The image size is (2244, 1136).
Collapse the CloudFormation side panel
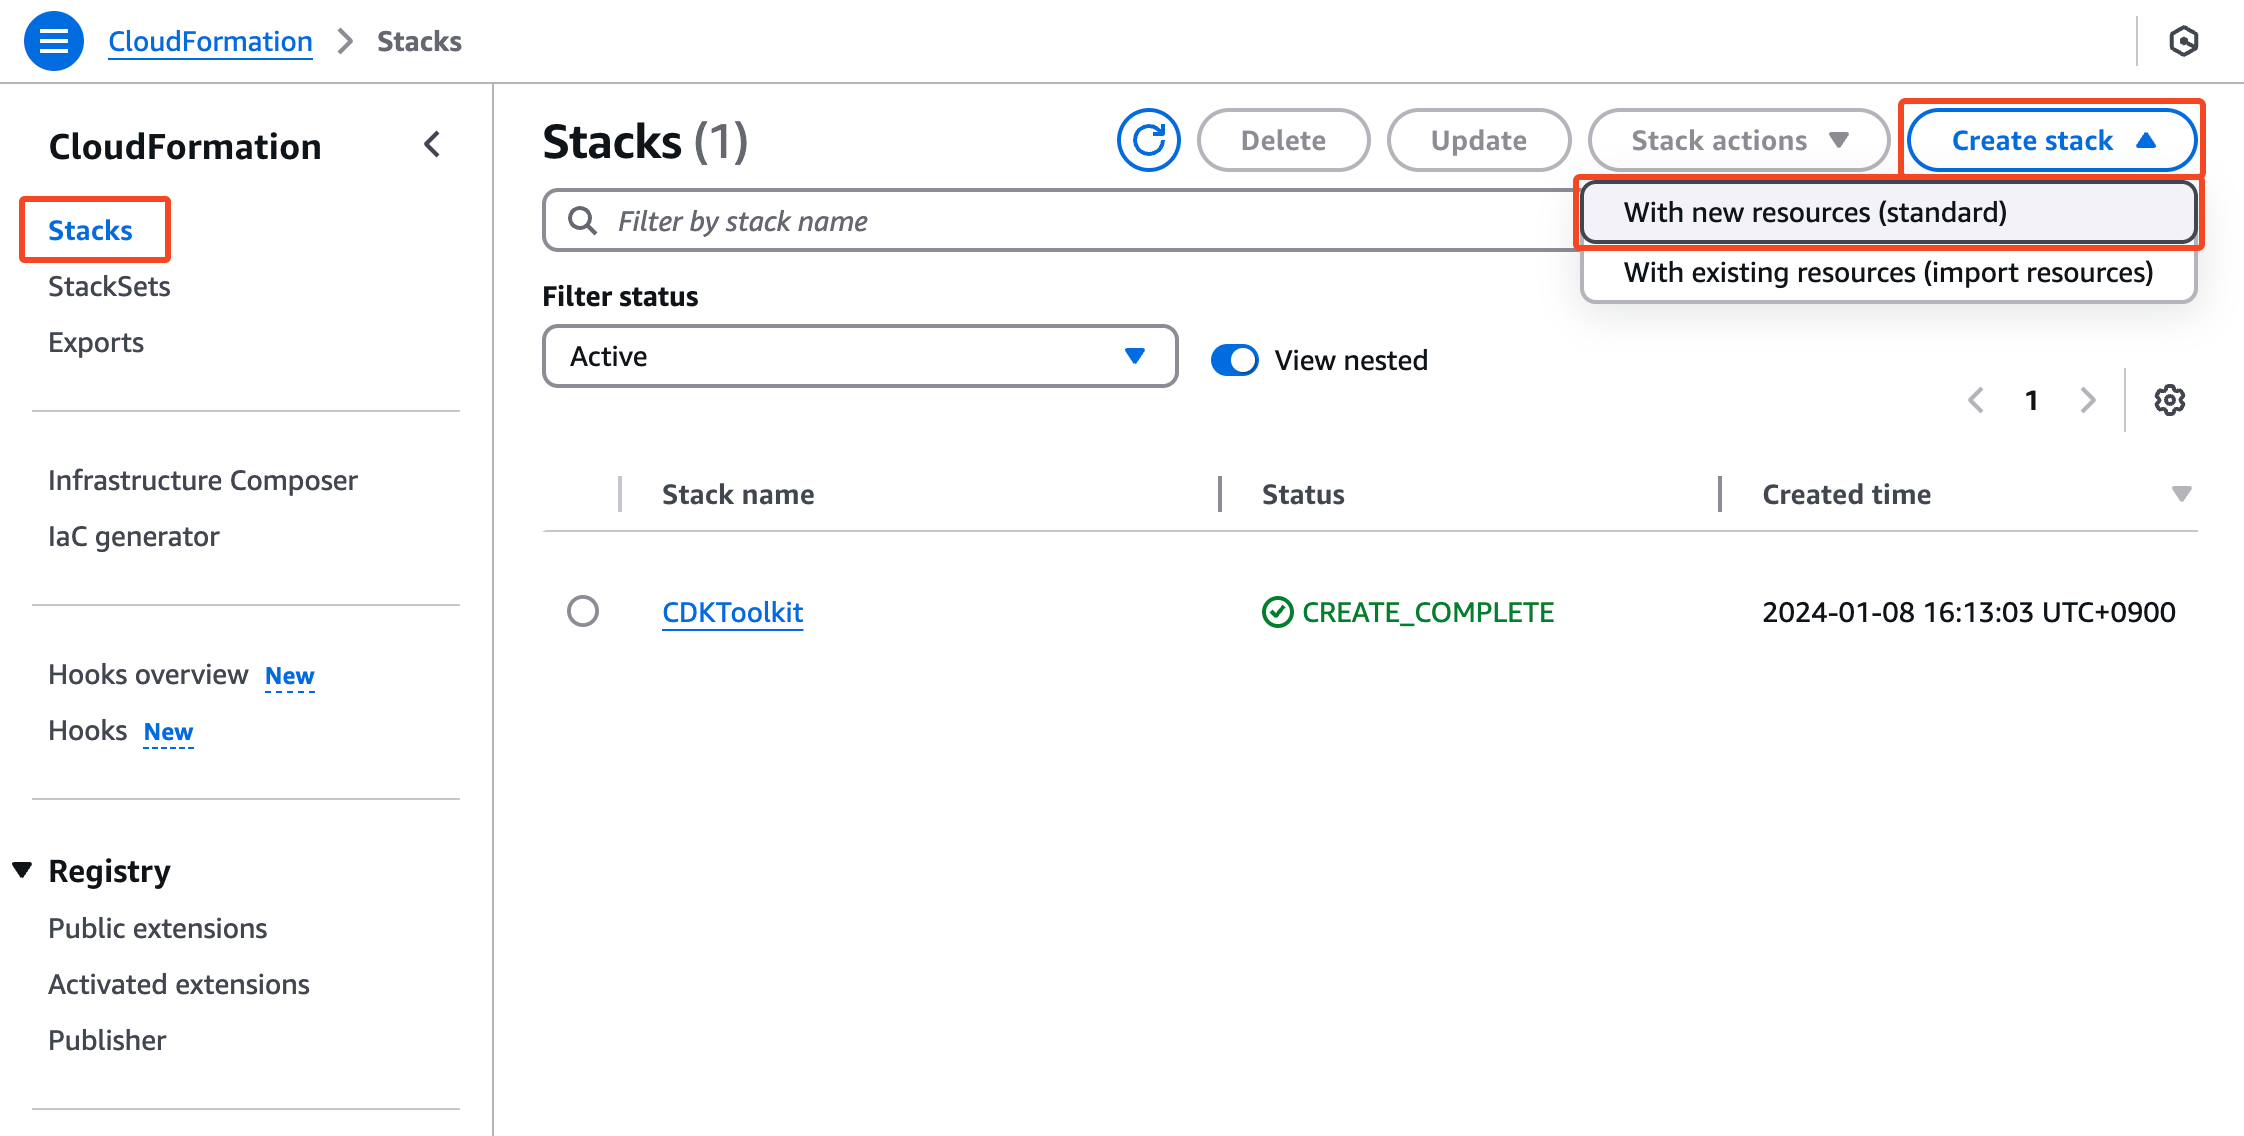(432, 145)
